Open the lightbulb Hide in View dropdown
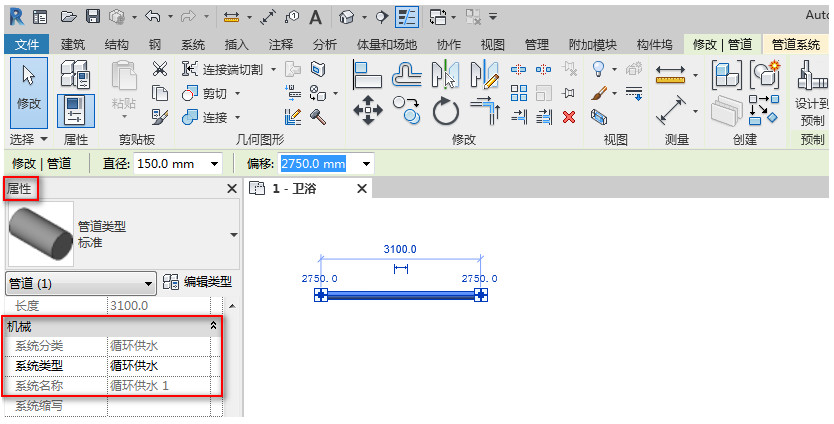Image resolution: width=834 pixels, height=424 pixels. pos(614,69)
